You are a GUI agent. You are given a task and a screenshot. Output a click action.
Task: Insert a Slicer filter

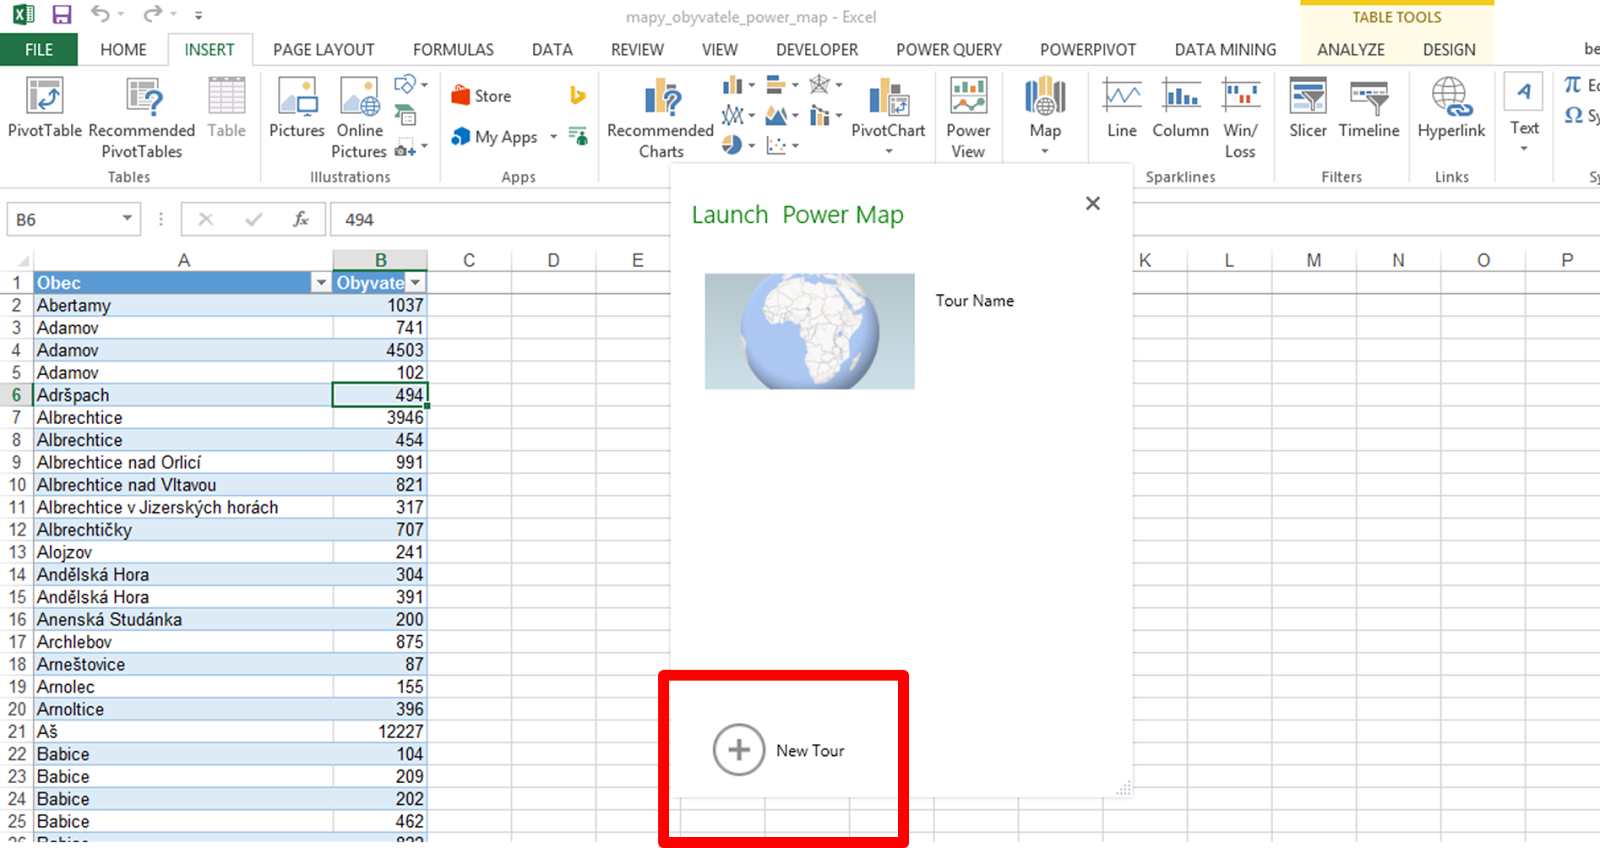point(1308,108)
